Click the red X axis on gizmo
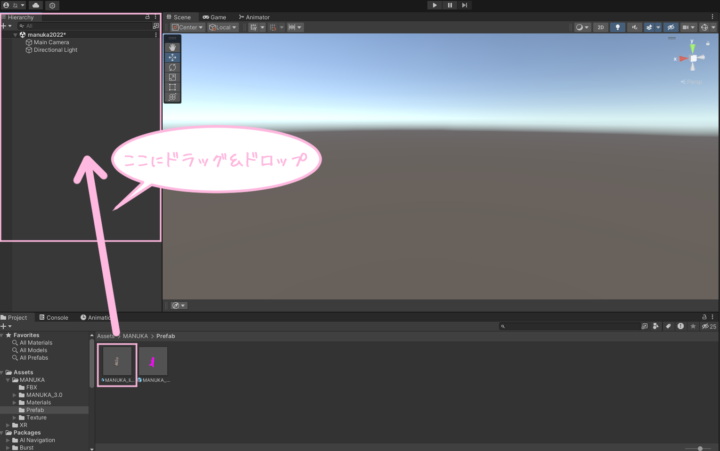720x451 pixels. [683, 58]
